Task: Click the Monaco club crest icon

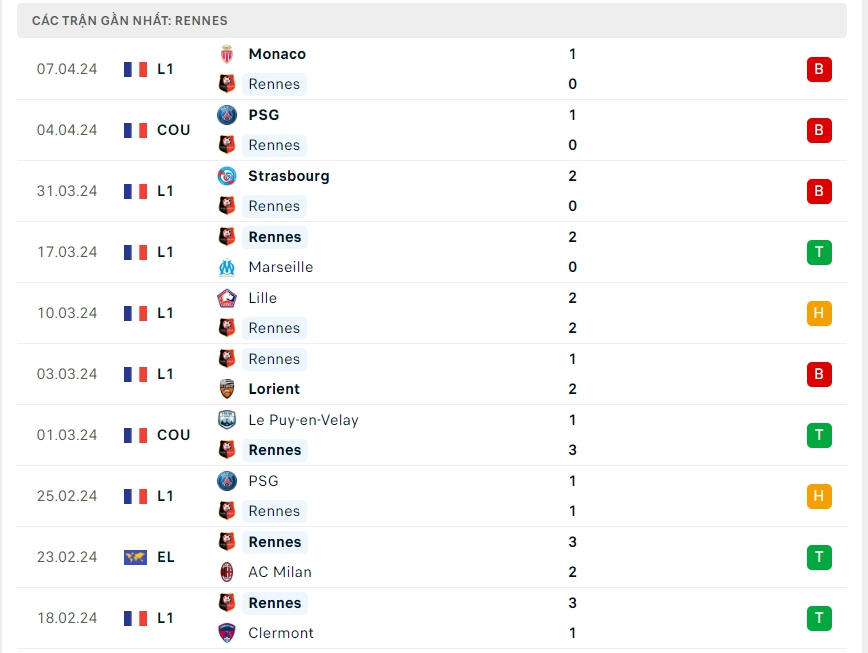Action: pos(227,54)
